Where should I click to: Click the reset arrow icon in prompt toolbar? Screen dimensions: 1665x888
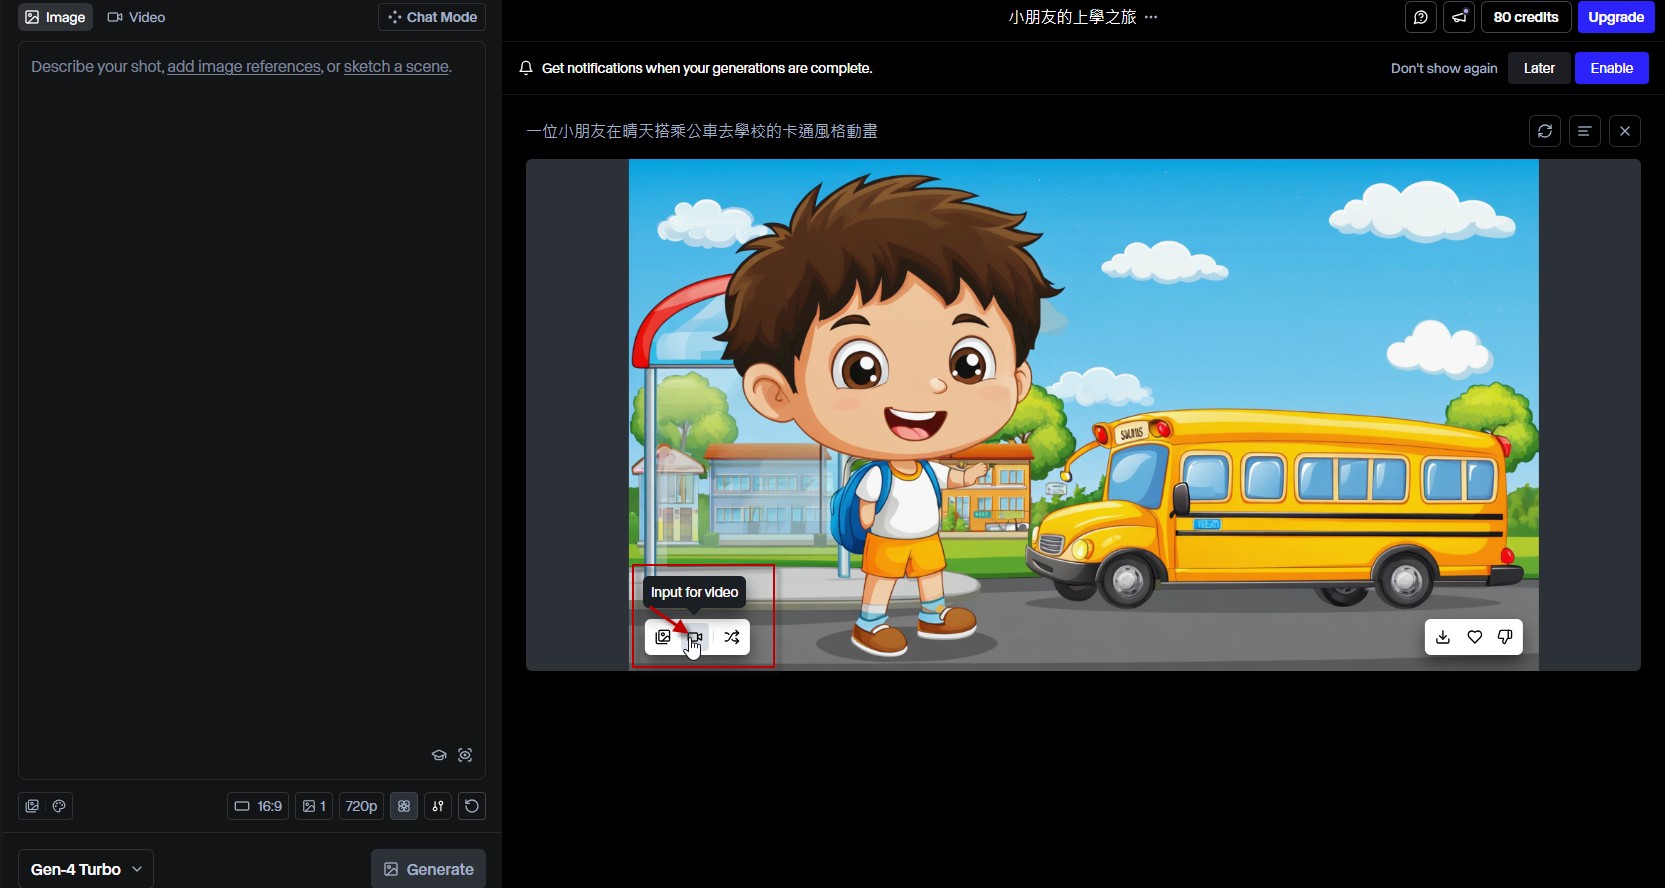pos(472,806)
